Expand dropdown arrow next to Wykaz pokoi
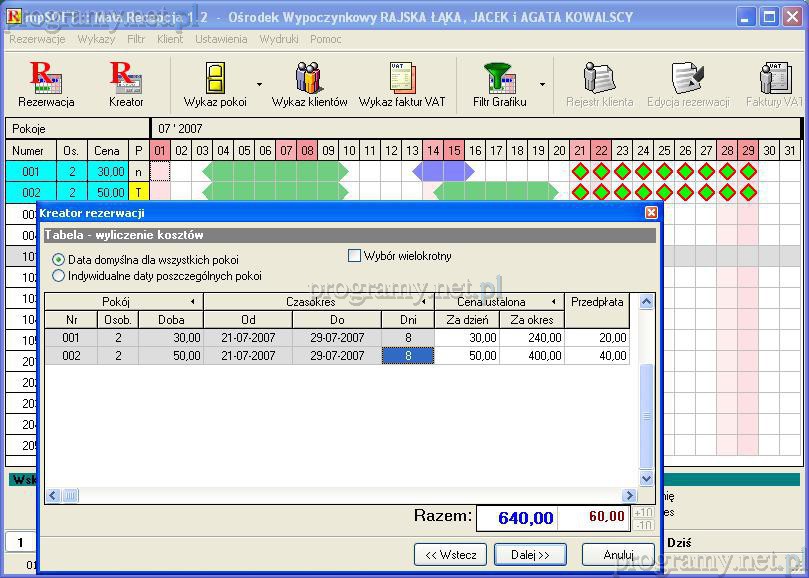The image size is (809, 578). click(x=259, y=85)
